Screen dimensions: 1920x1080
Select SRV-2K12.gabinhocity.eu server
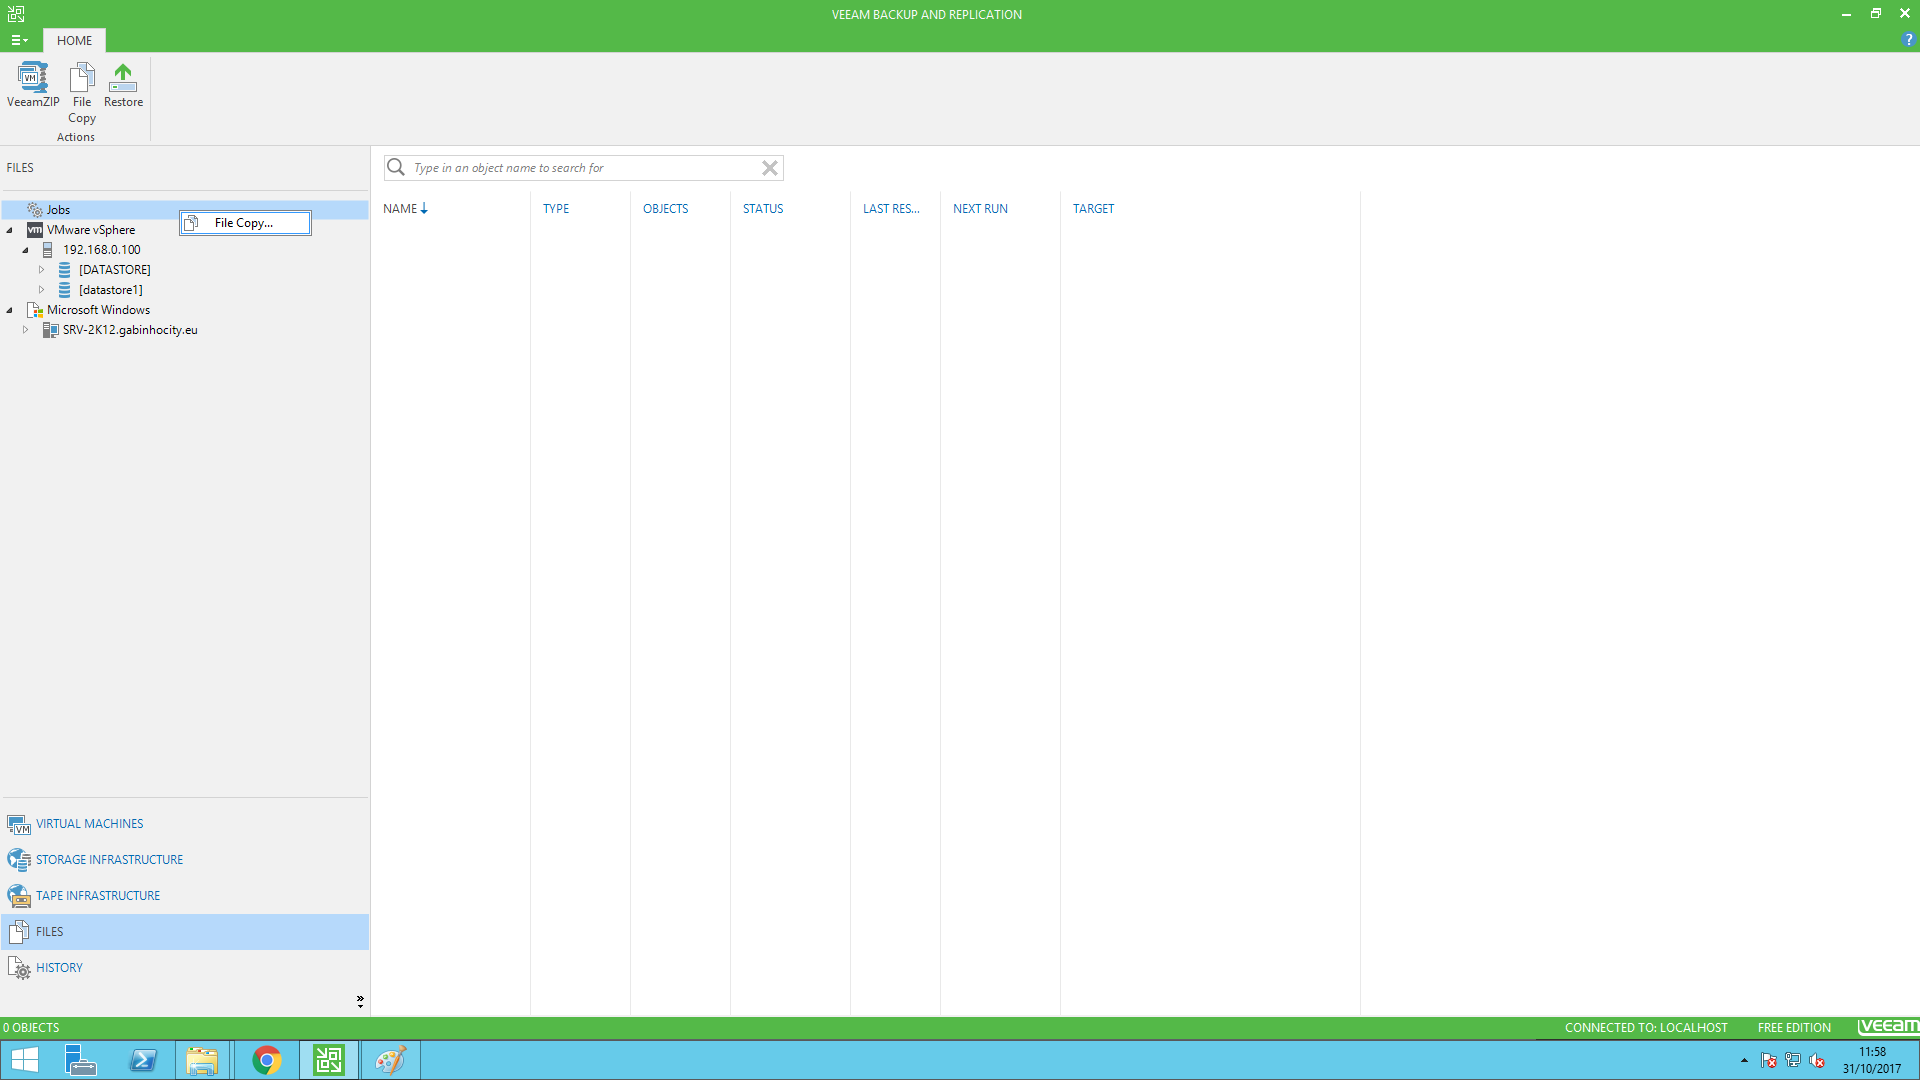130,330
